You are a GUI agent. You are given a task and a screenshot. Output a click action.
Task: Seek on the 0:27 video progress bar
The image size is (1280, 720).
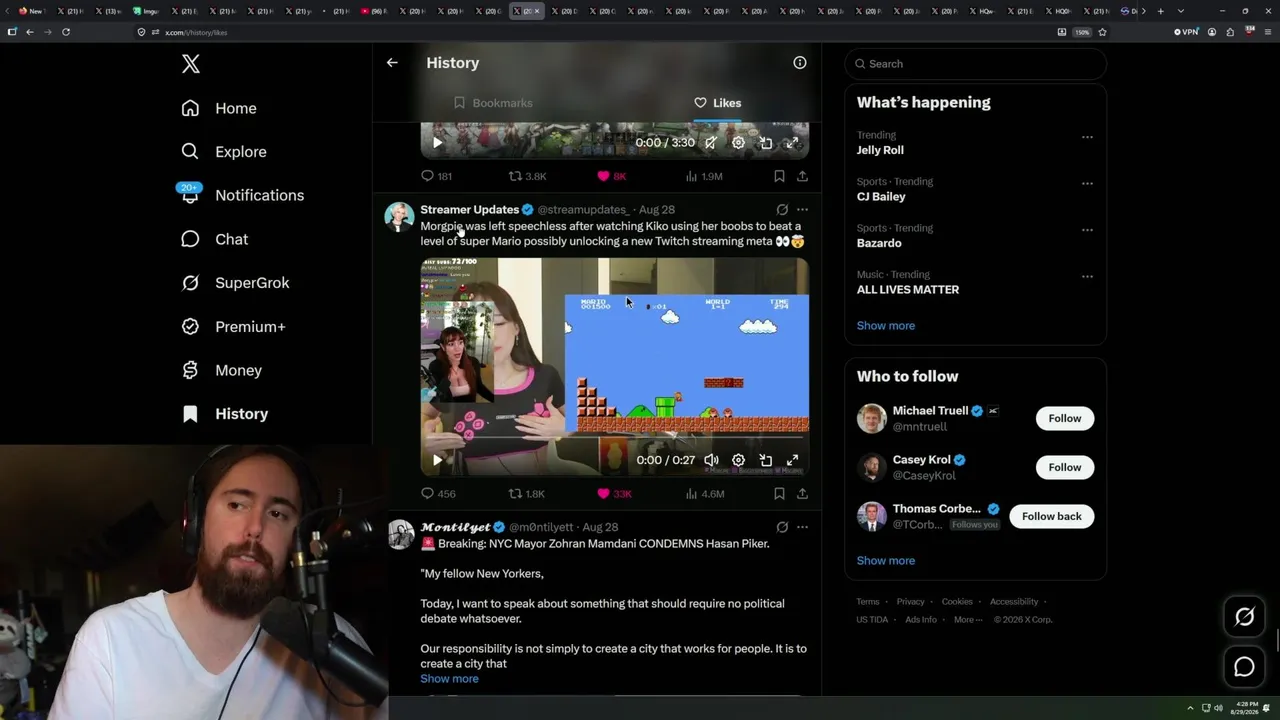tap(614, 438)
